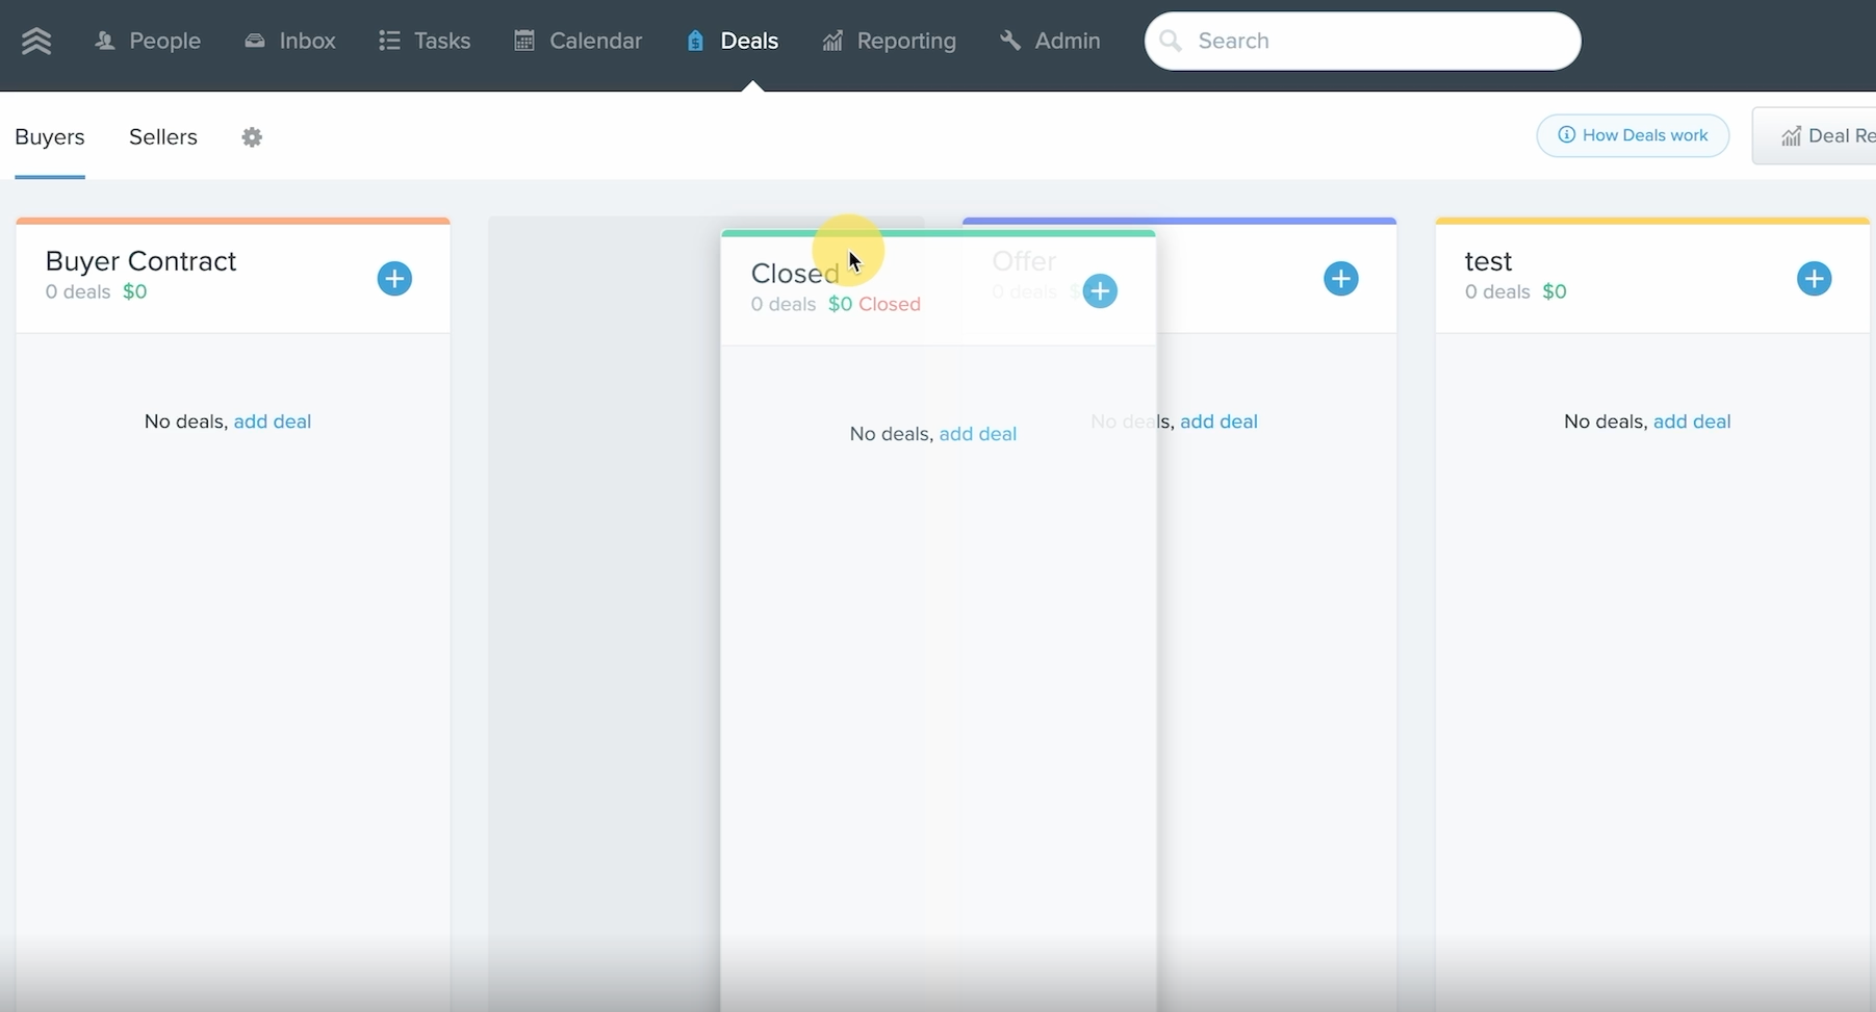Add a deal to Buyer Contract stage
1876x1012 pixels.
point(394,278)
